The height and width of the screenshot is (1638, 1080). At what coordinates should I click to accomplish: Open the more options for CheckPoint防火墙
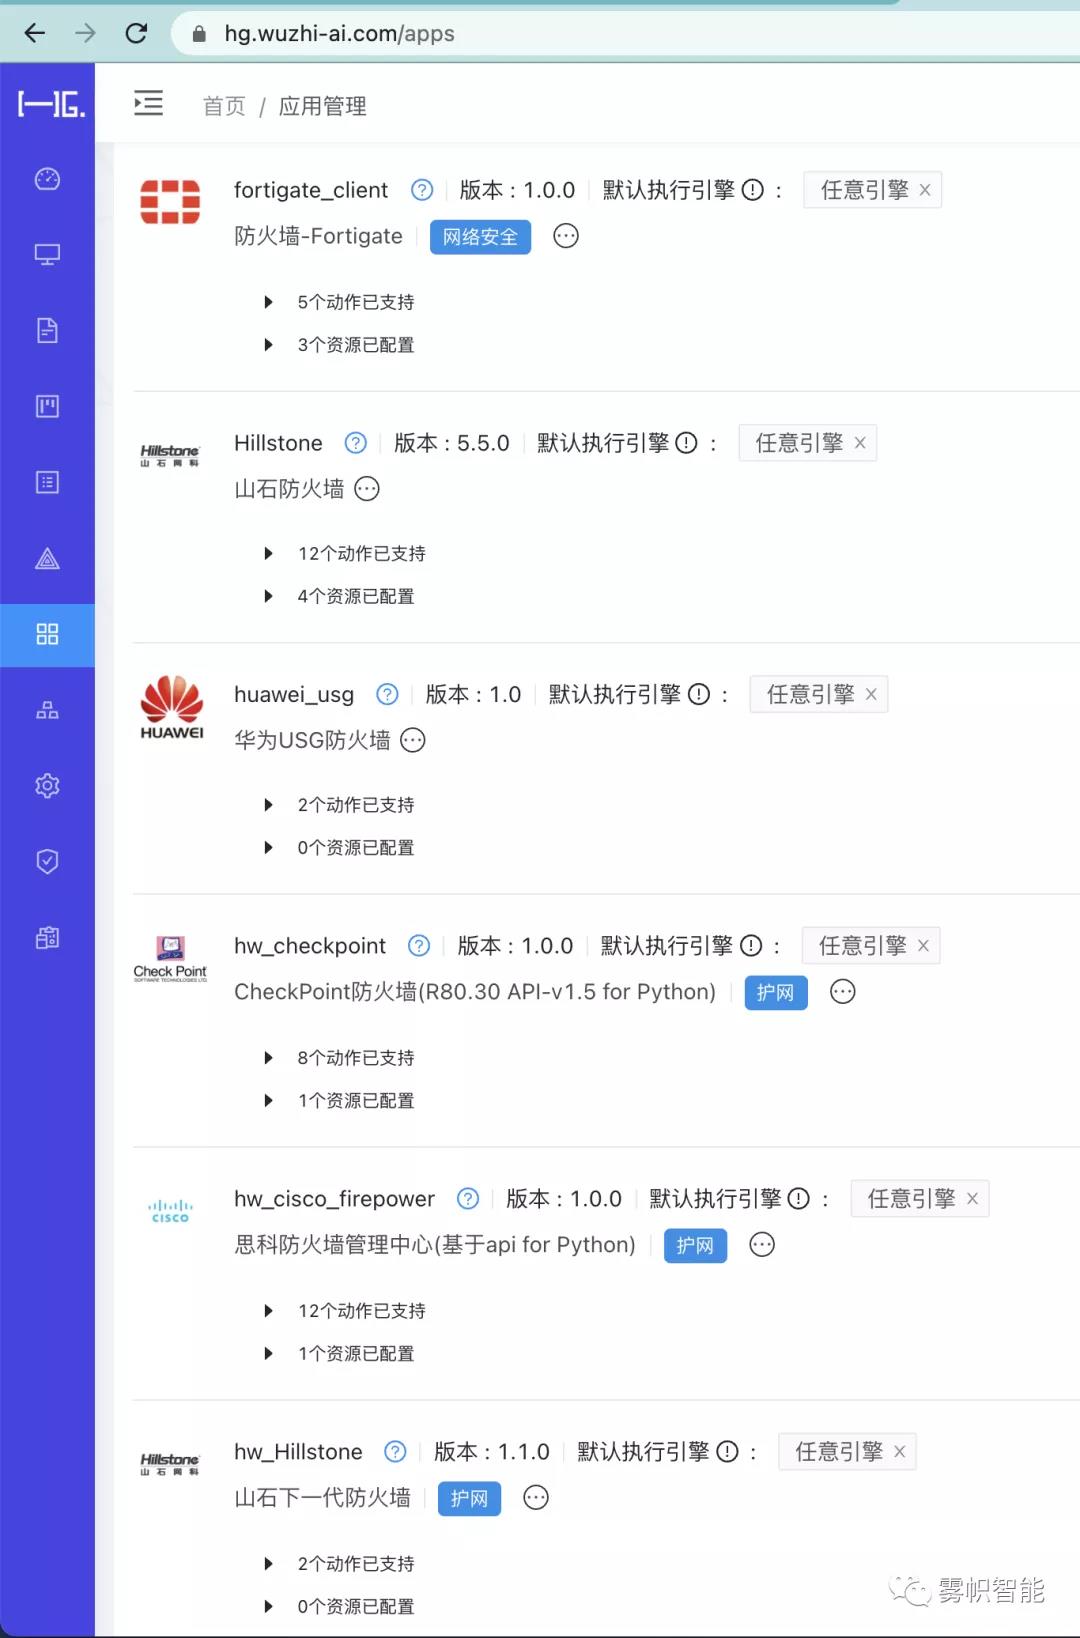tap(843, 992)
